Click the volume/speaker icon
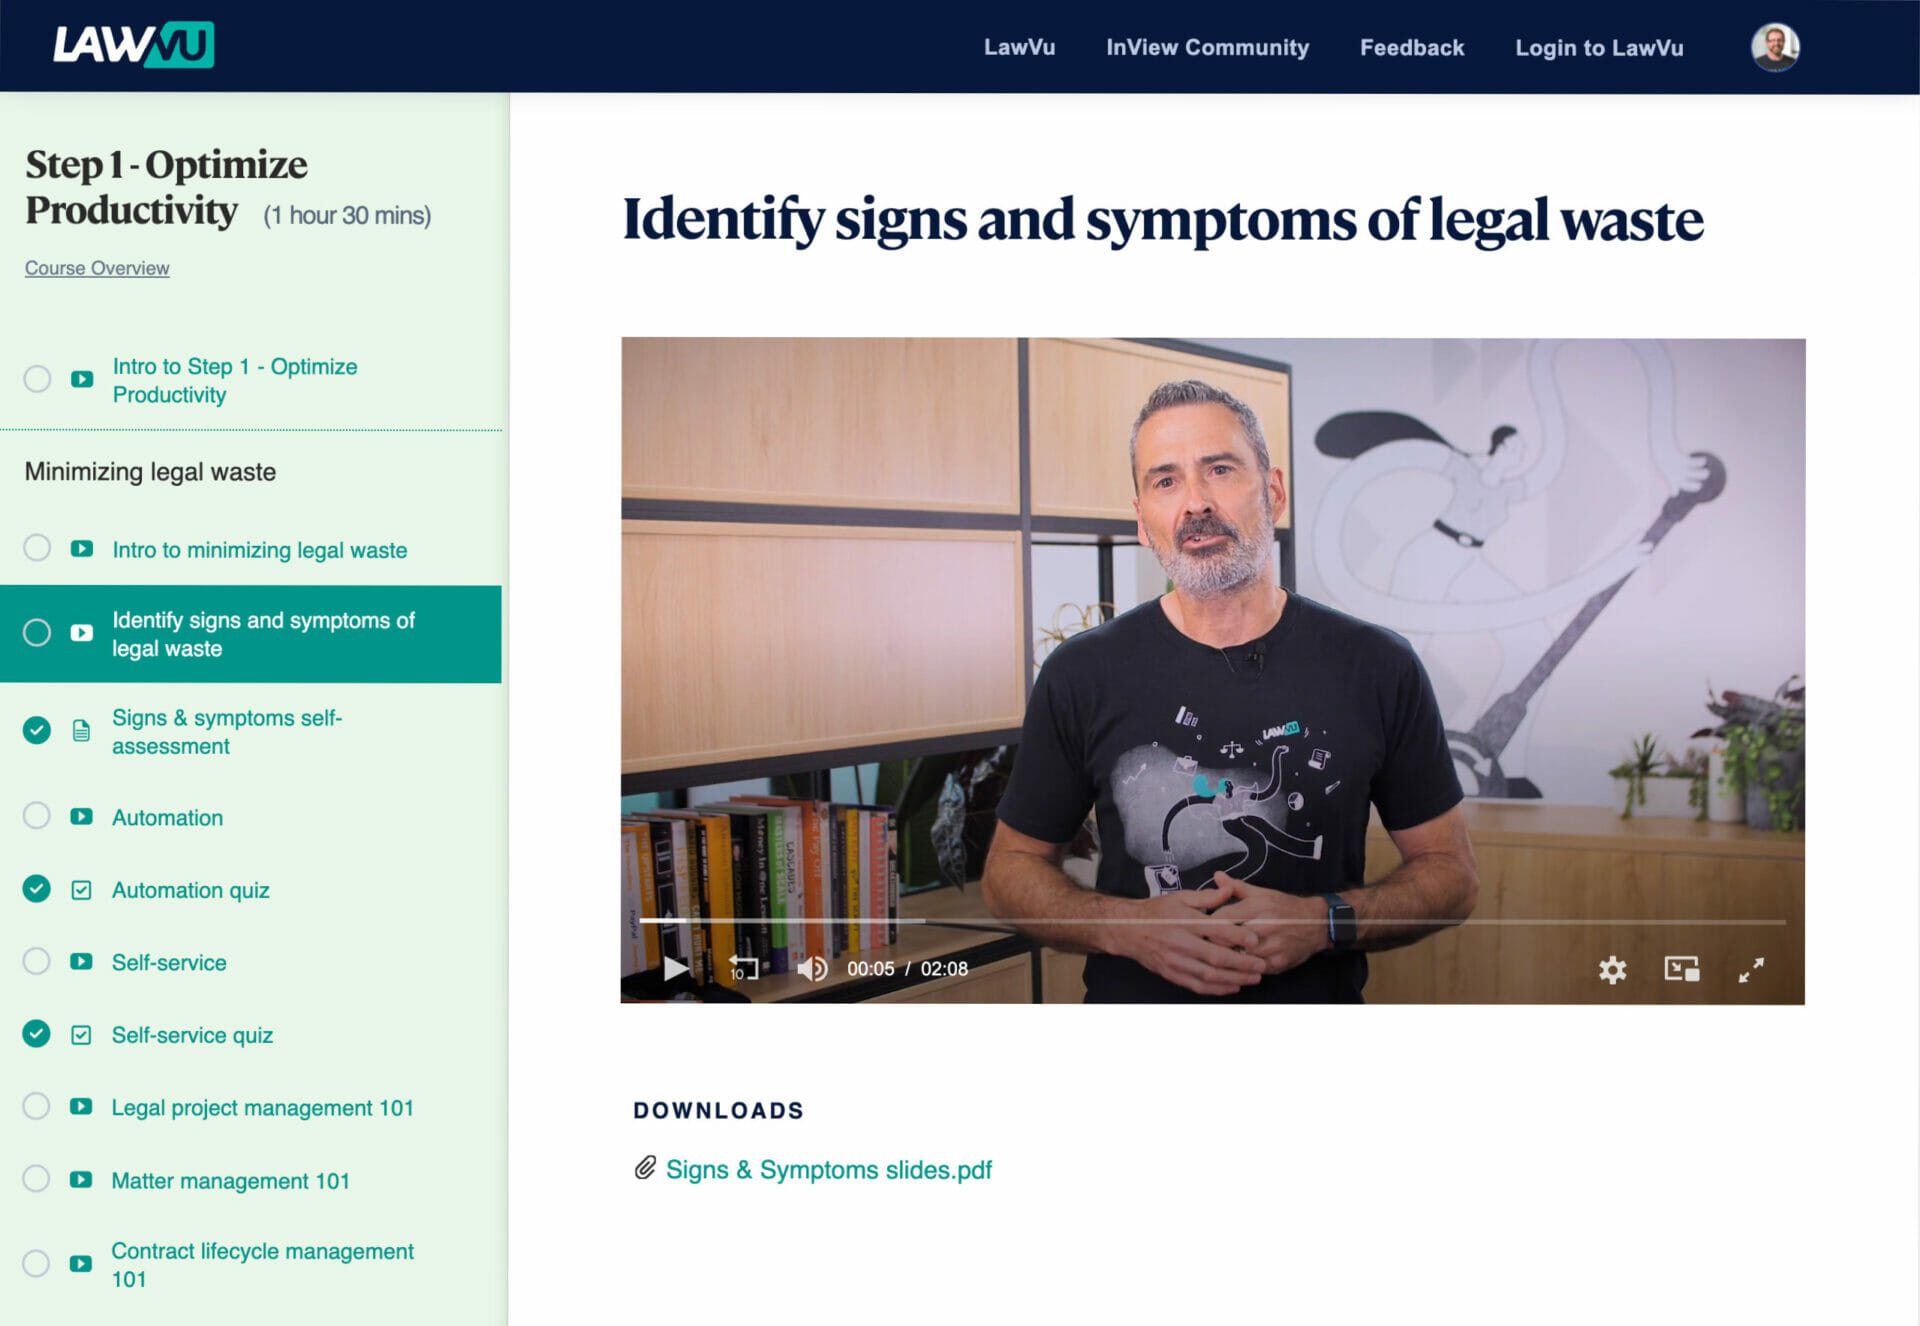 [x=813, y=969]
